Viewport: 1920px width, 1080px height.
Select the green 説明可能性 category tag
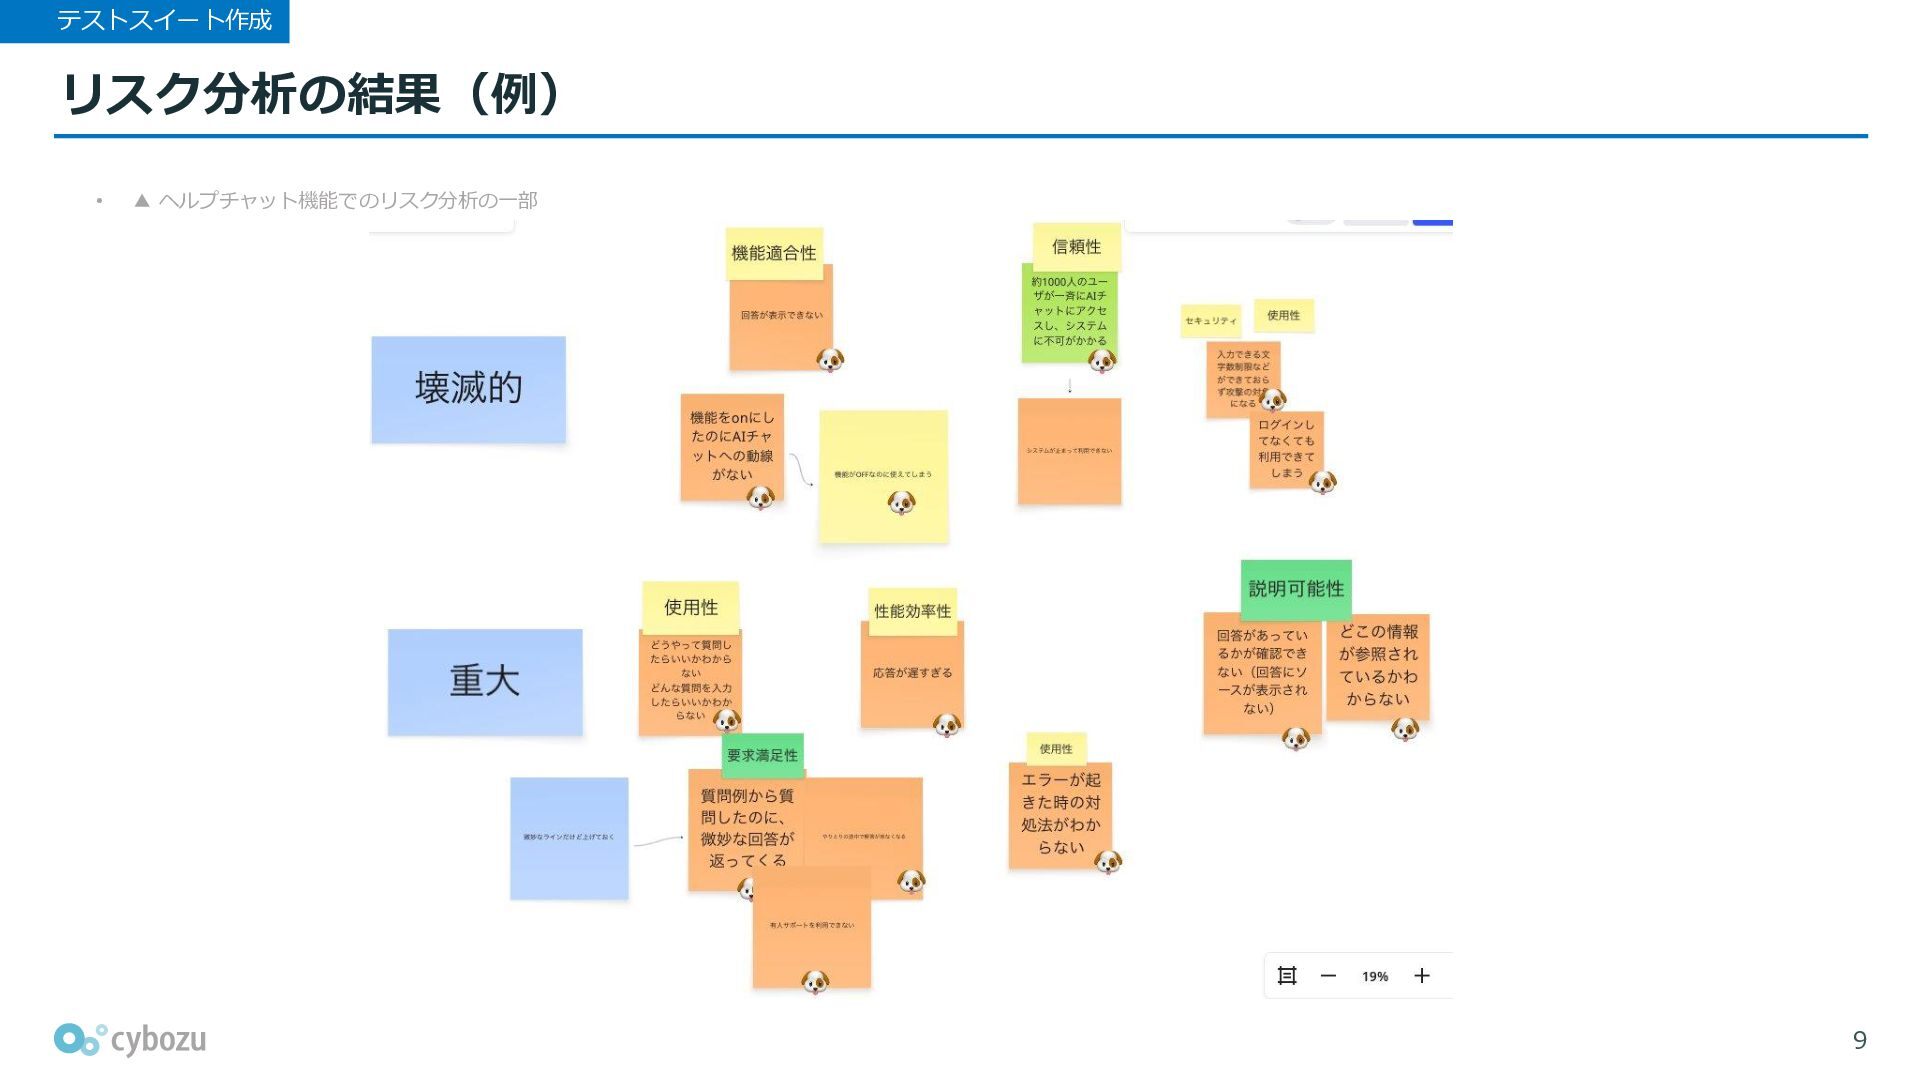[x=1296, y=589]
